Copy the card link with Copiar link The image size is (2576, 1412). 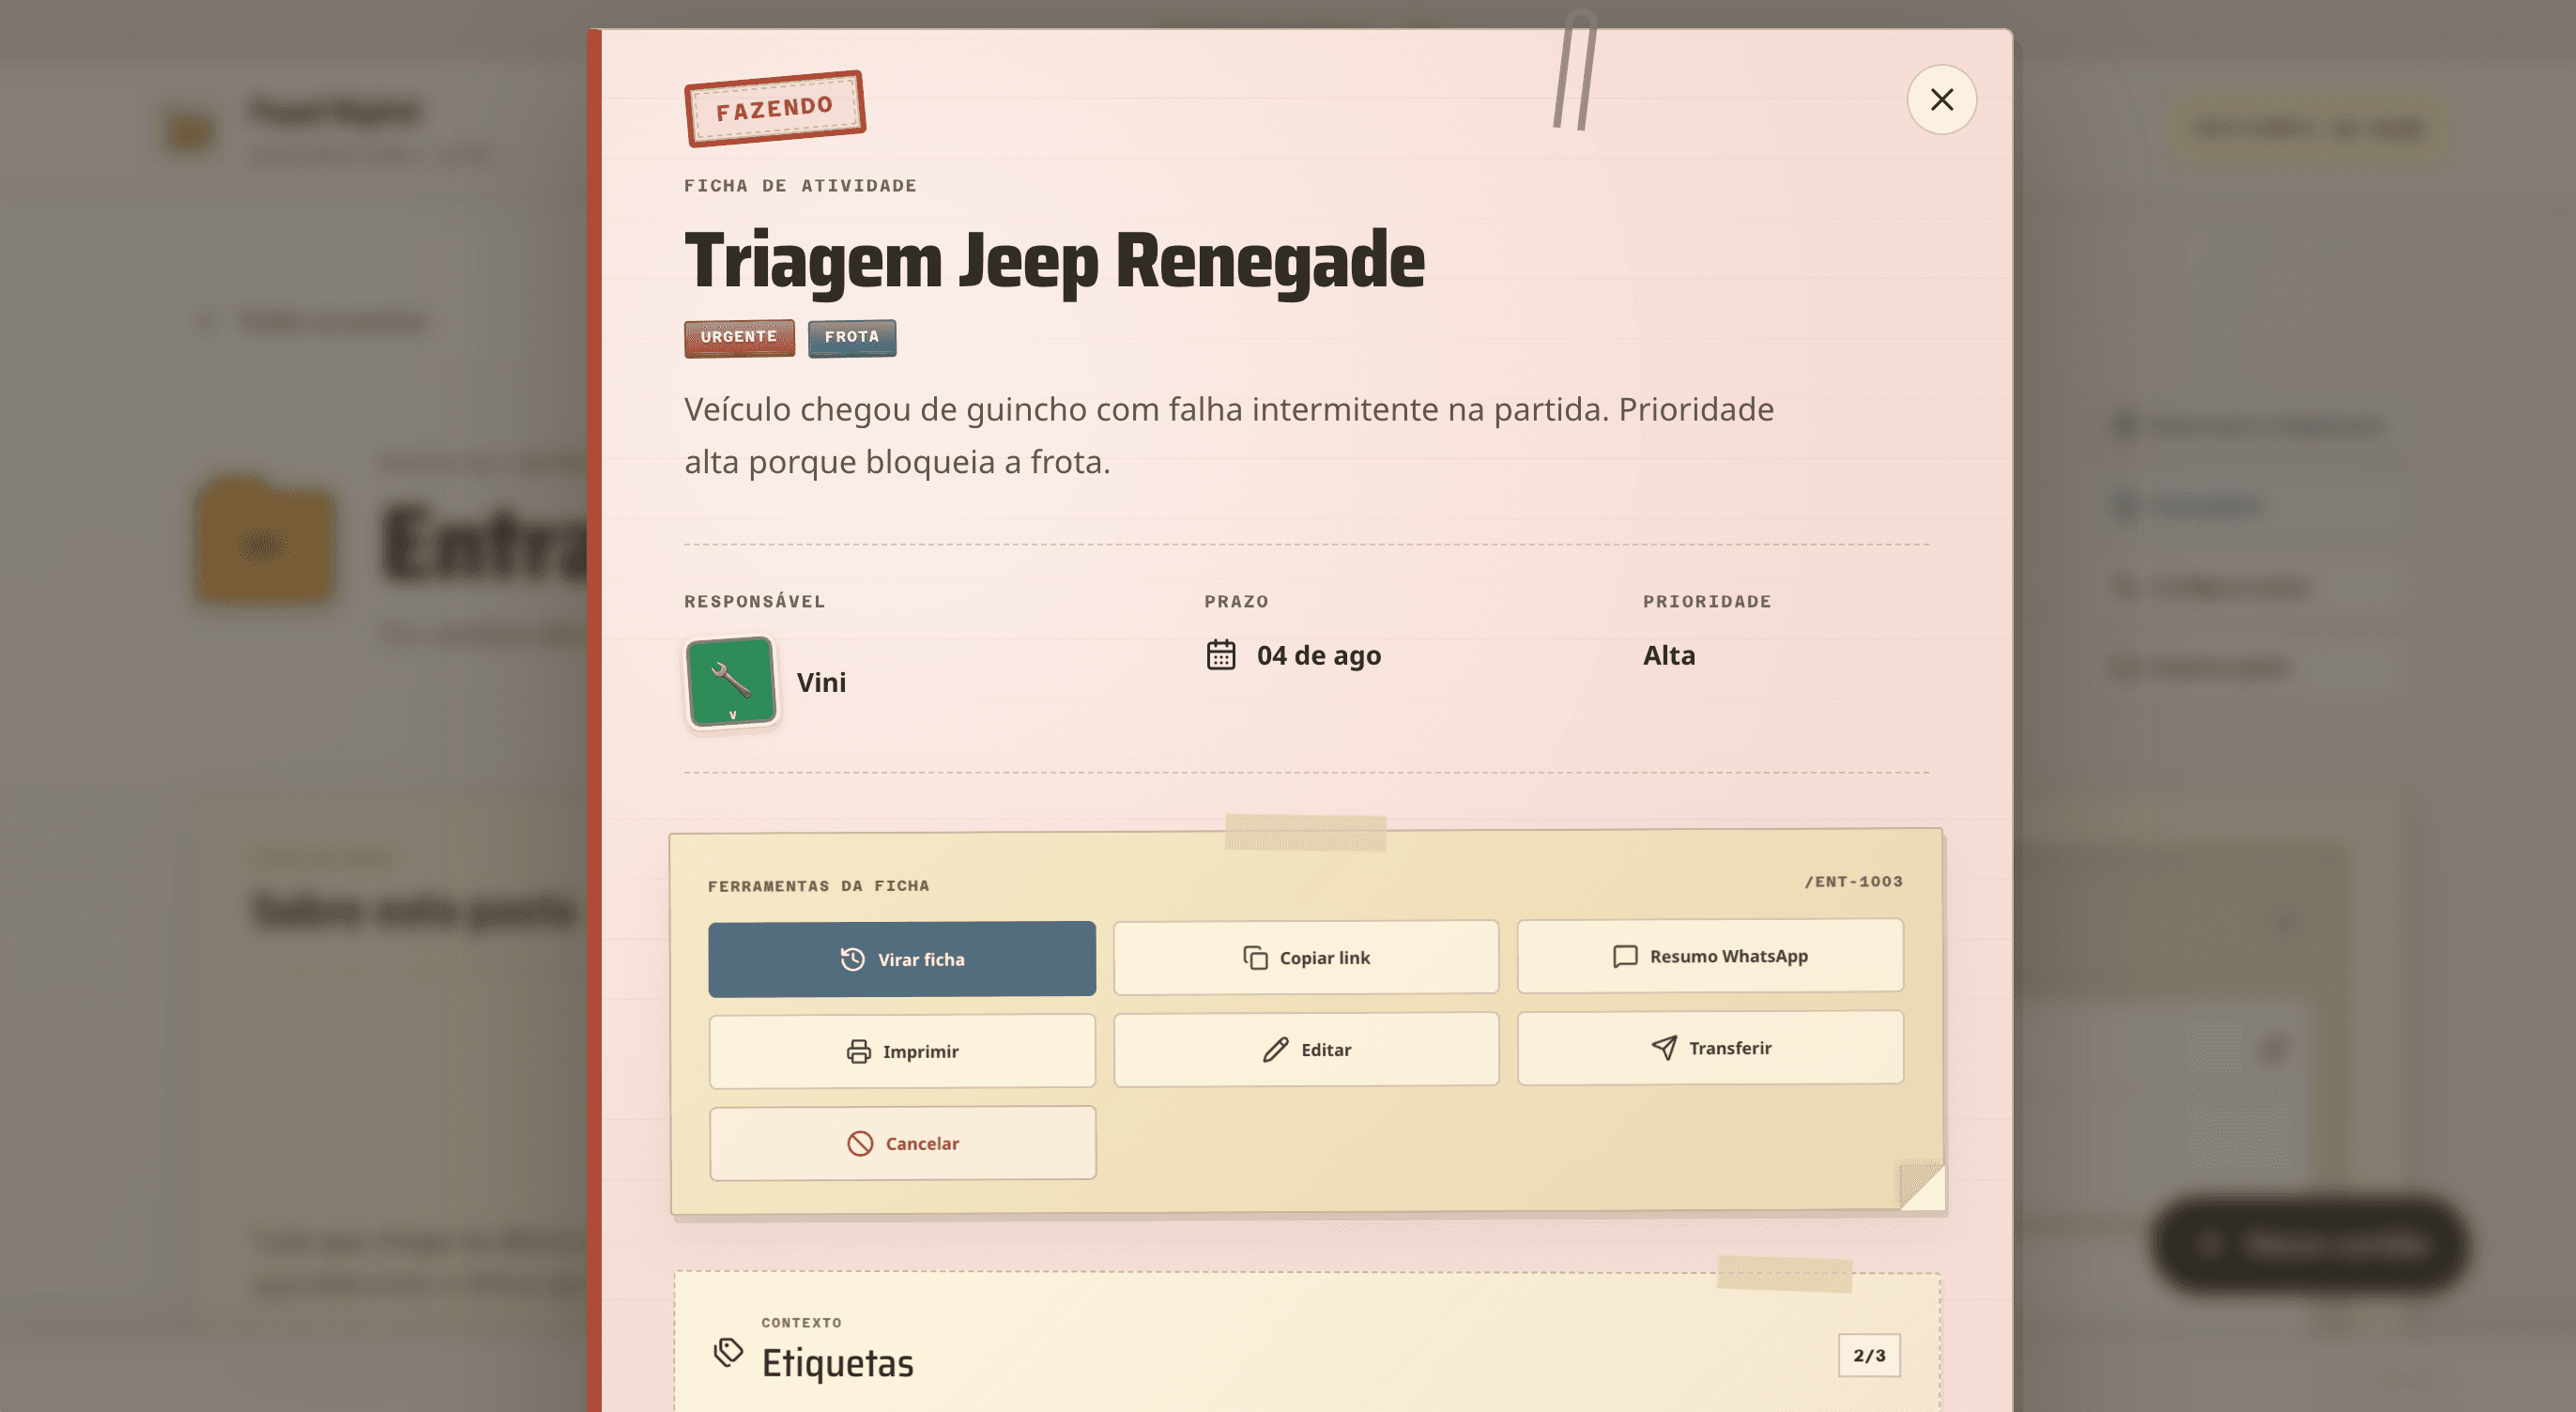click(1306, 957)
